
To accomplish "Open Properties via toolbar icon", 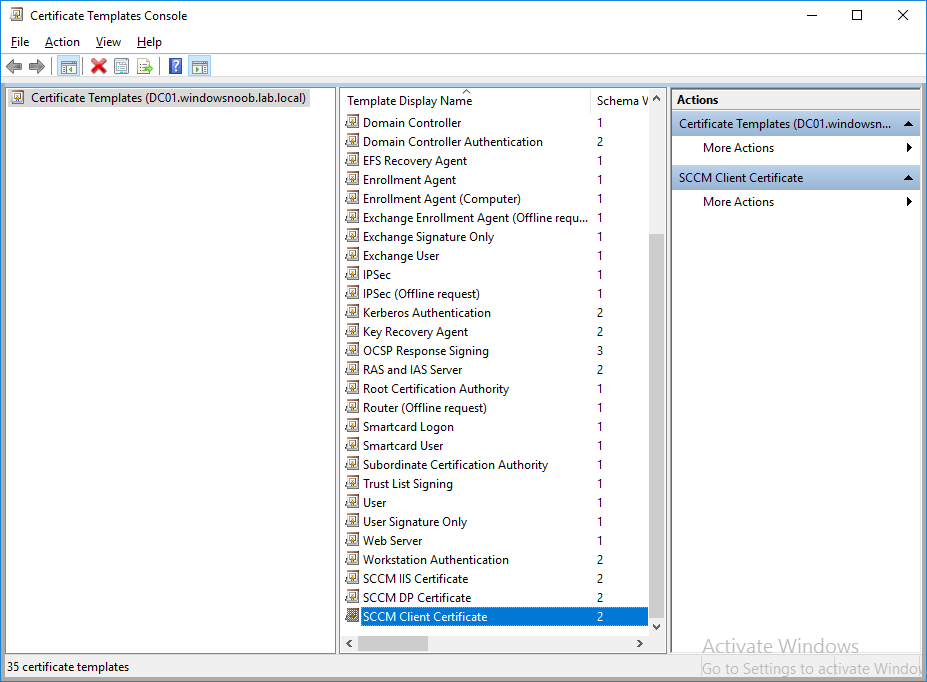I will (122, 66).
